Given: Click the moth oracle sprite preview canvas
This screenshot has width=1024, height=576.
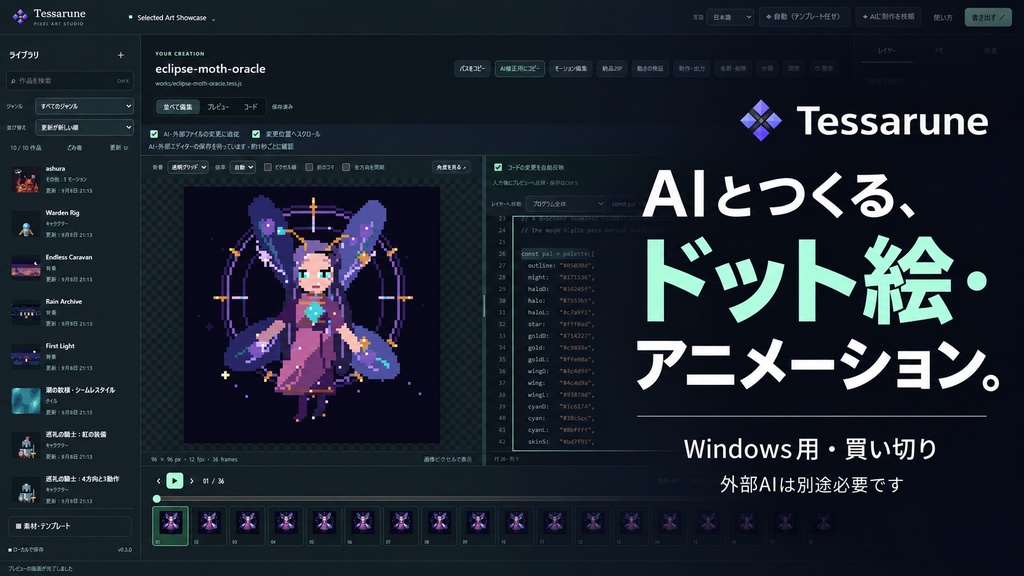Looking at the screenshot, I should pos(312,315).
